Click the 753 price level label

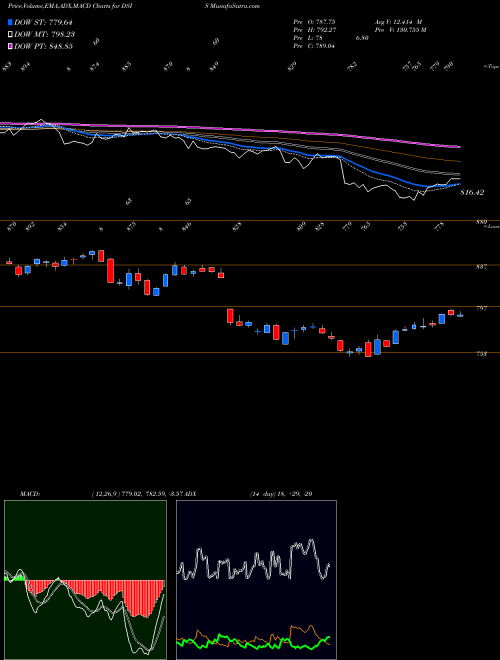(481, 354)
